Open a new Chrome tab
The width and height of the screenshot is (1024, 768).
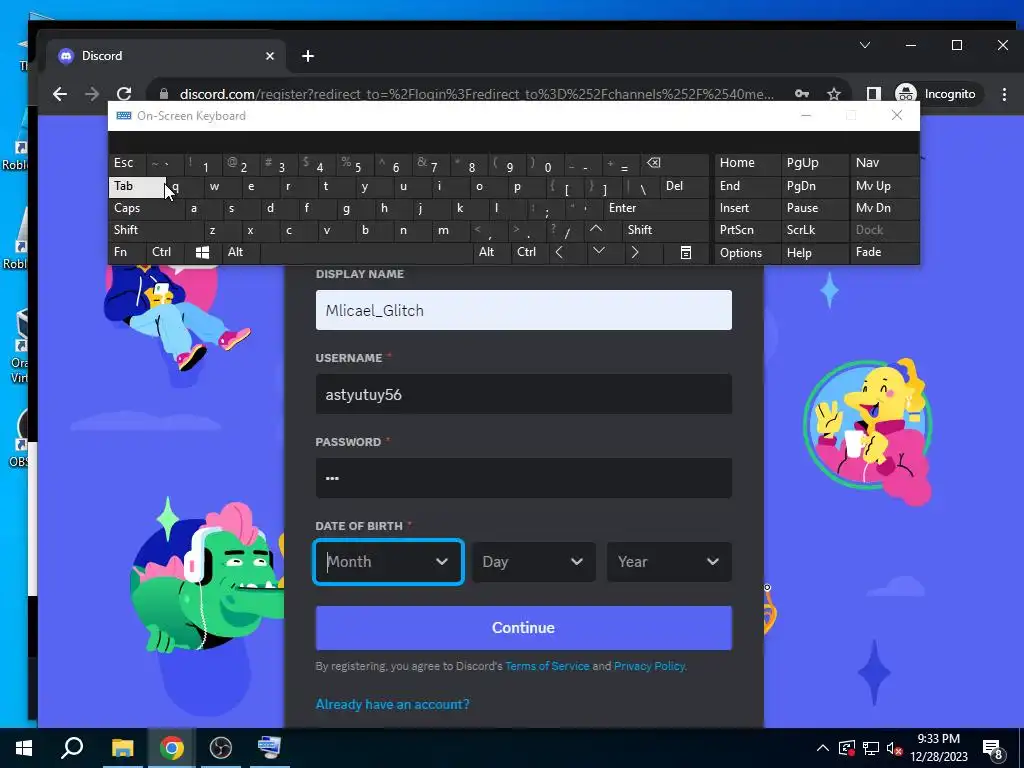click(308, 56)
